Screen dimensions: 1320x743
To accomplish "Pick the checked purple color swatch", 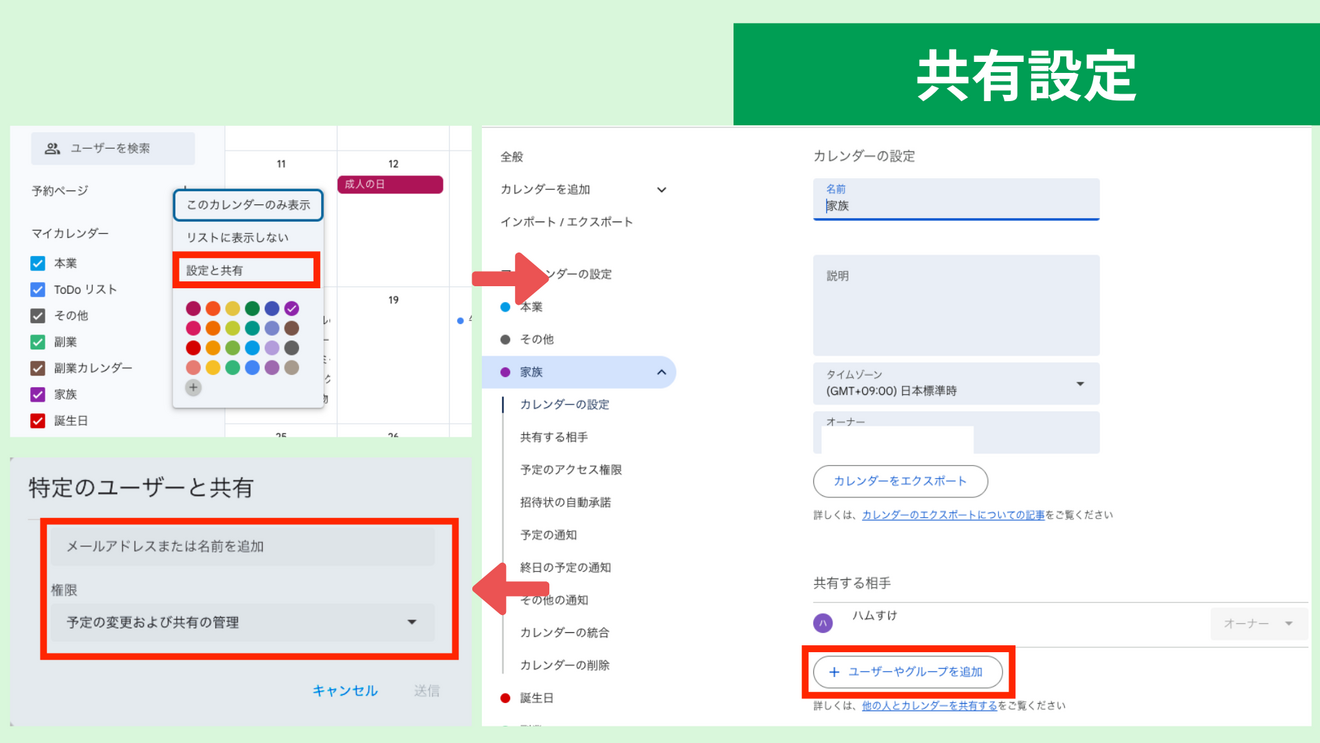I will click(x=292, y=308).
